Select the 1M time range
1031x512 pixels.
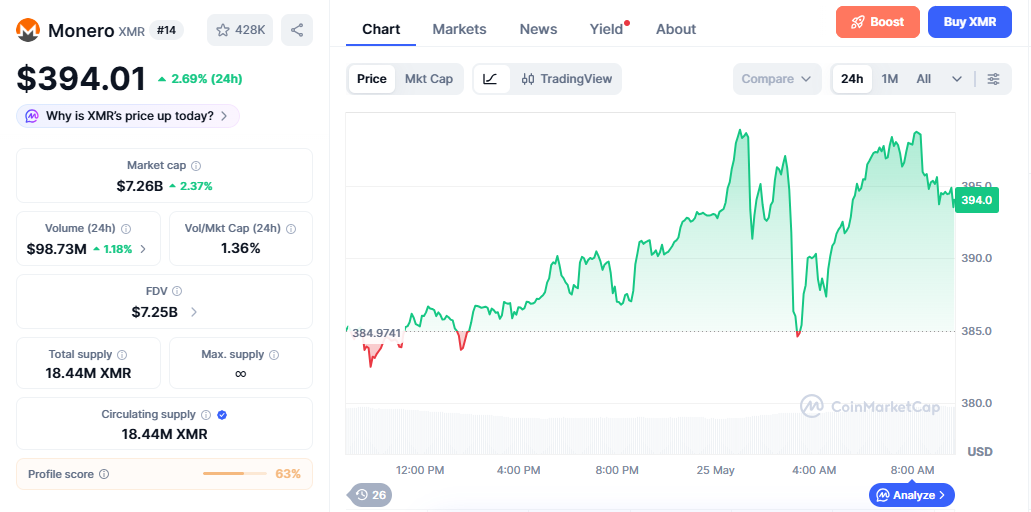click(x=890, y=79)
